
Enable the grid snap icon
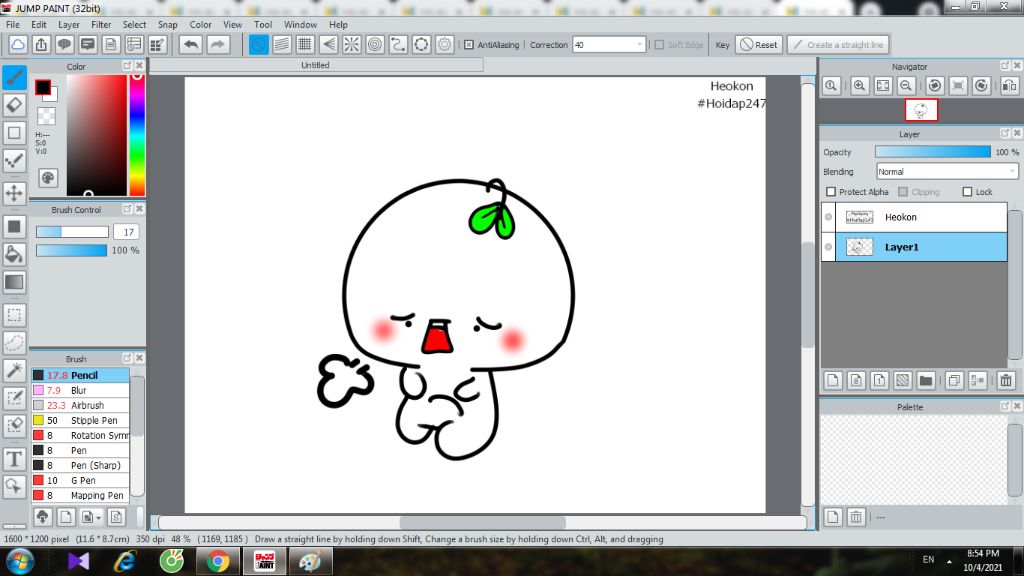coord(305,44)
